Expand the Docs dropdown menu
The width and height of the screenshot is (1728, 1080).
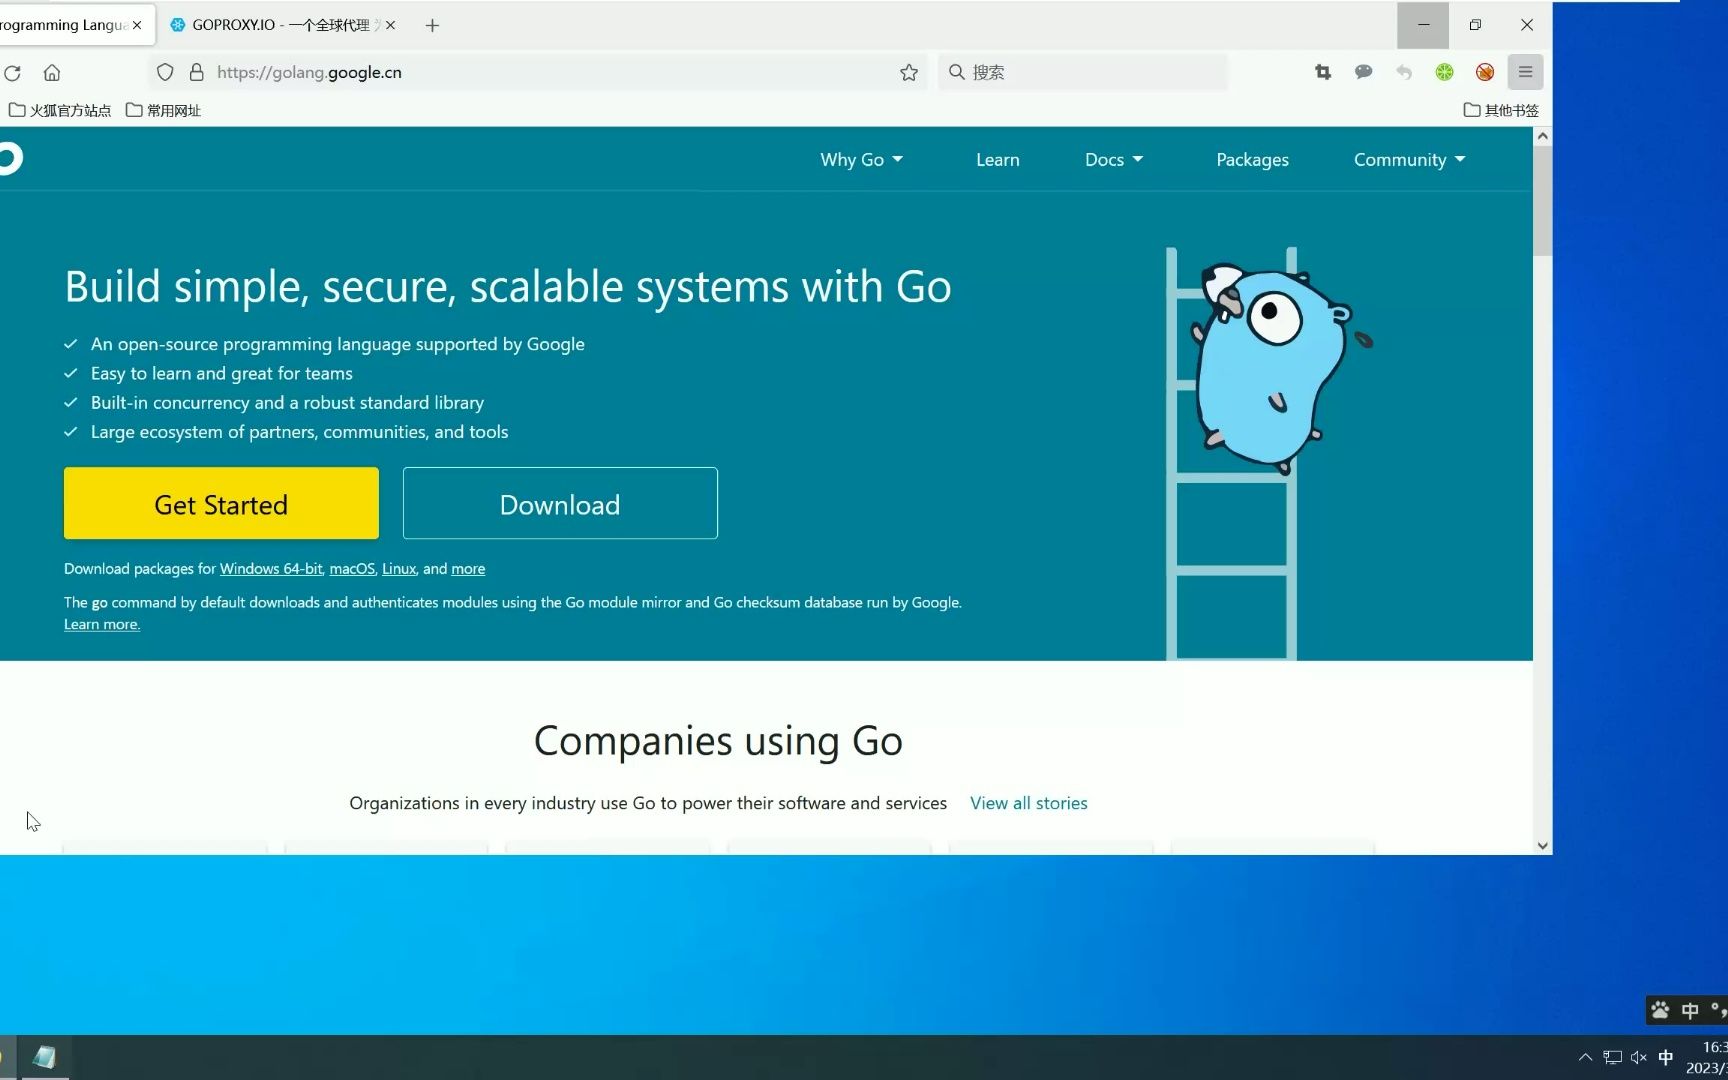tap(1113, 160)
